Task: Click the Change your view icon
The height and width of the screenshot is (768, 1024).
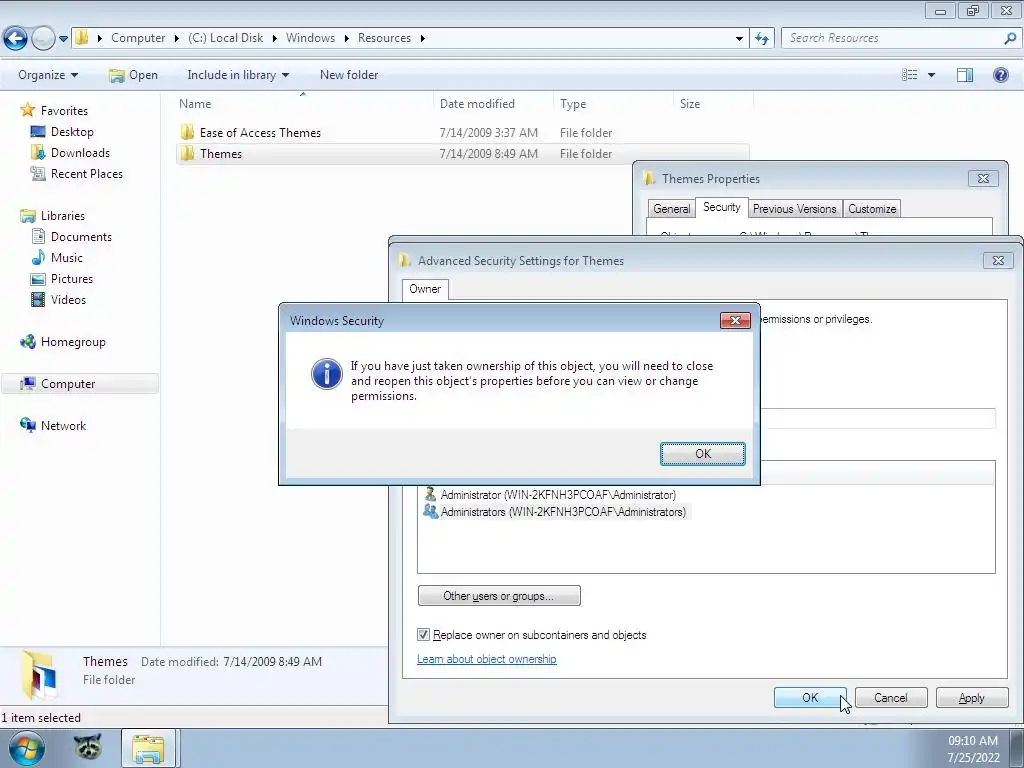Action: 909,75
